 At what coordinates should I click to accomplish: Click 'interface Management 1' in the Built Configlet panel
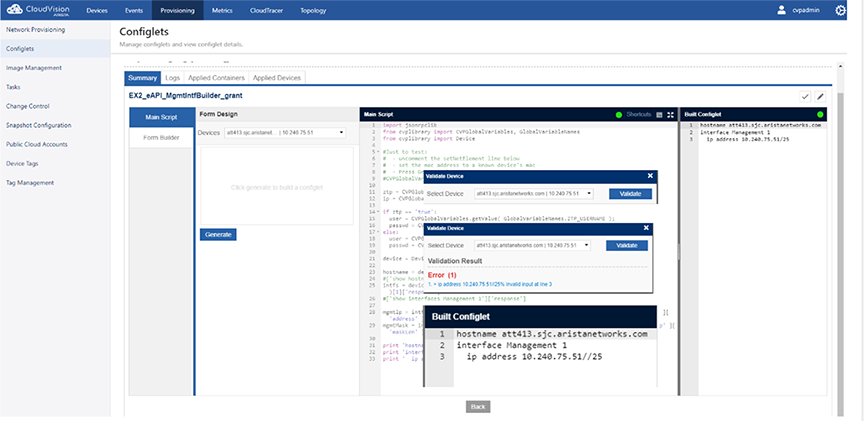coord(734,132)
